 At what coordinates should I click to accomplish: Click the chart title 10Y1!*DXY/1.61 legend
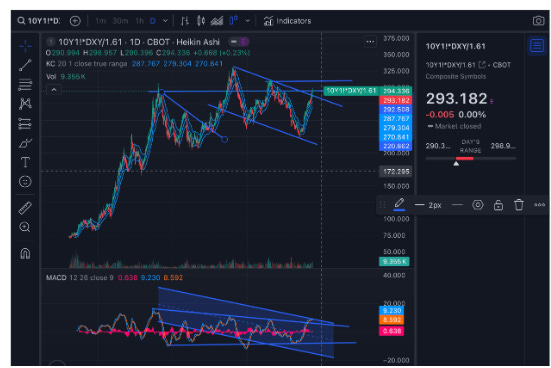coord(90,42)
